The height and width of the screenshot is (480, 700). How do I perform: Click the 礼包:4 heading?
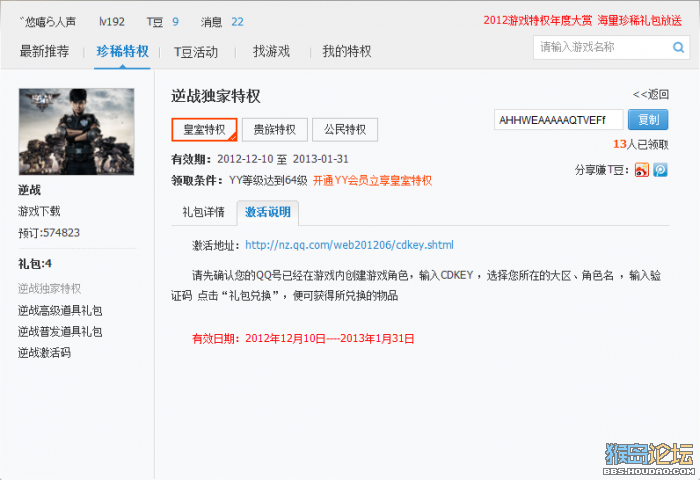[35, 264]
